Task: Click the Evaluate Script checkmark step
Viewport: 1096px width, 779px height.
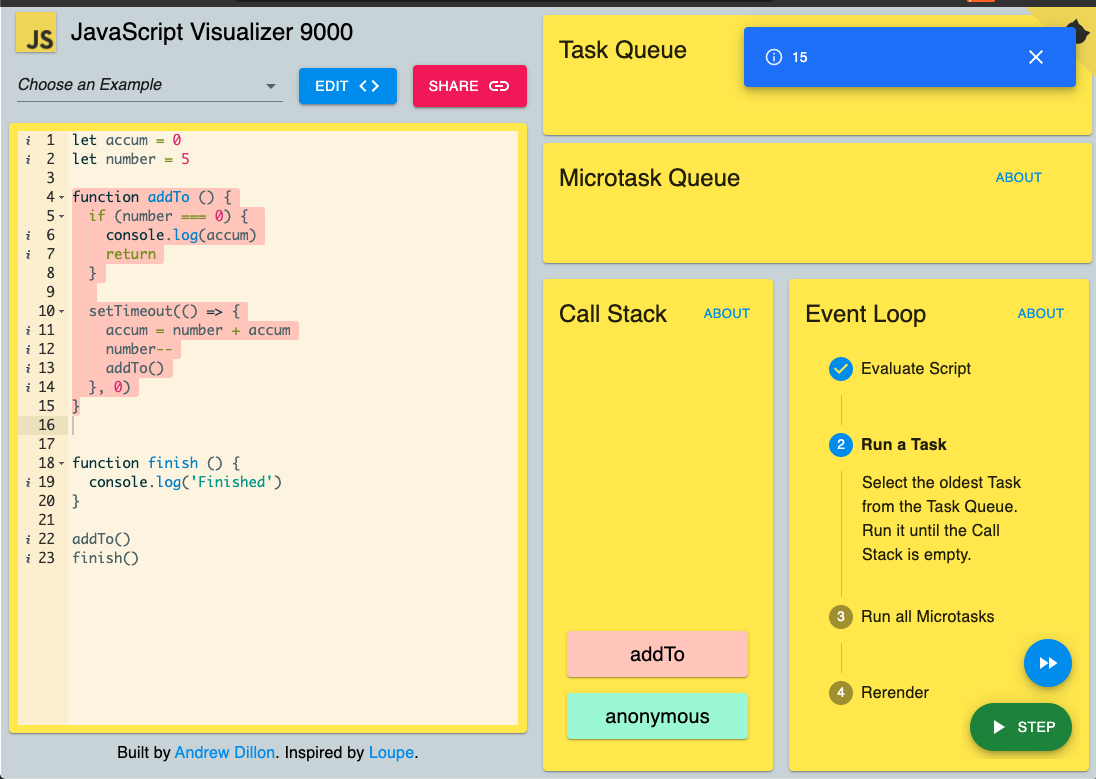Action: pos(840,369)
